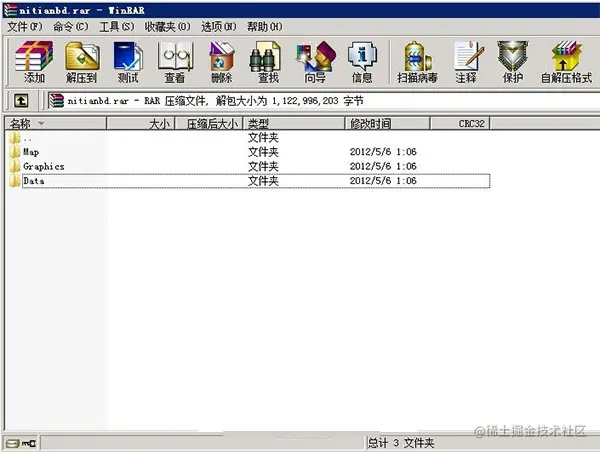Click the sort arrow in 名称 header
The image size is (600, 452).
[x=41, y=124]
